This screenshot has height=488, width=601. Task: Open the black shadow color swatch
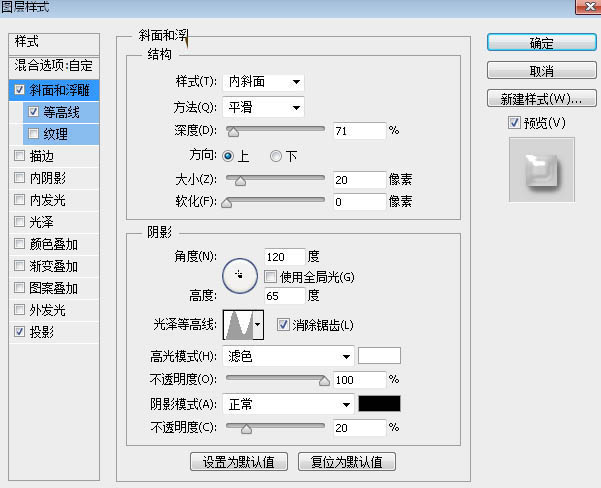click(379, 404)
